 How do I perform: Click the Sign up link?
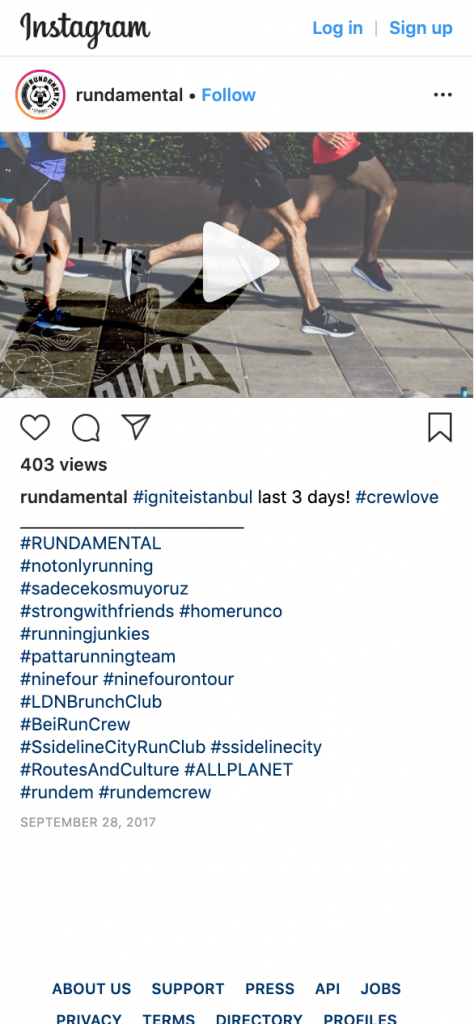pos(420,28)
